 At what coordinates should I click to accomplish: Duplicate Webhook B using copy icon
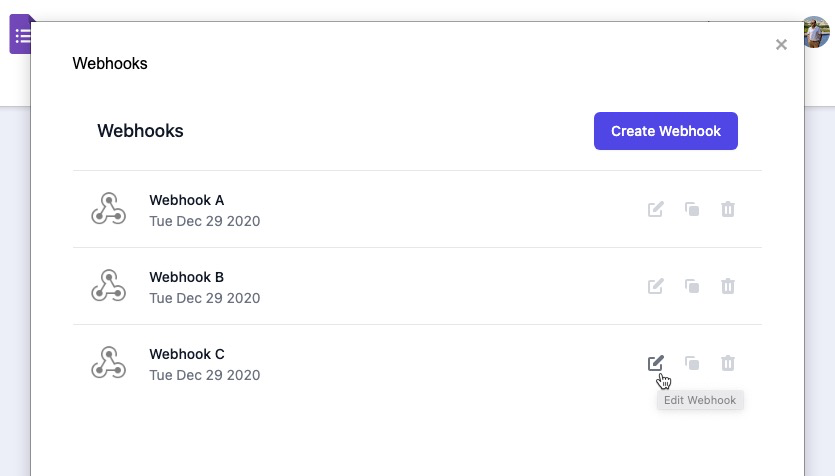coord(692,286)
